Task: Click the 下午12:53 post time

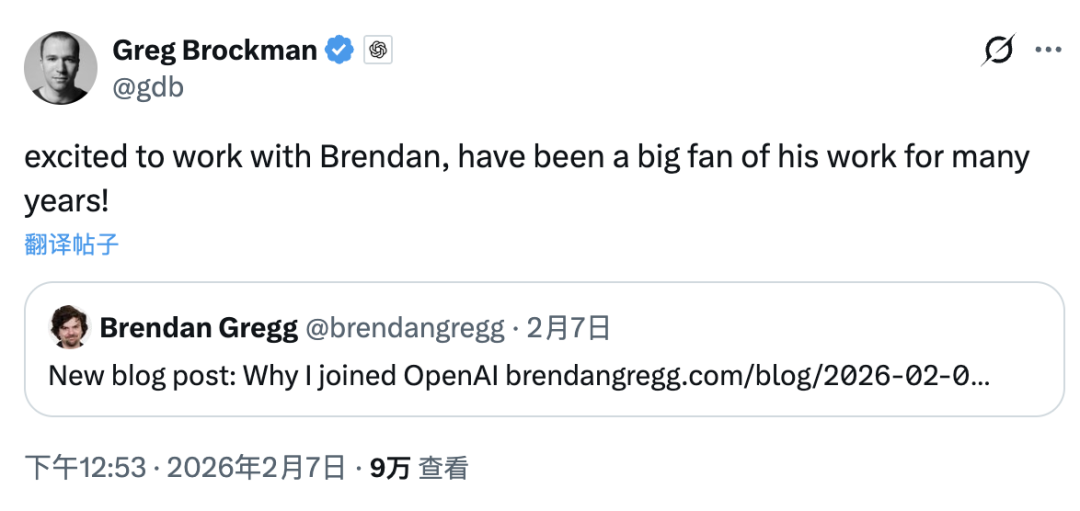Action: tap(85, 467)
